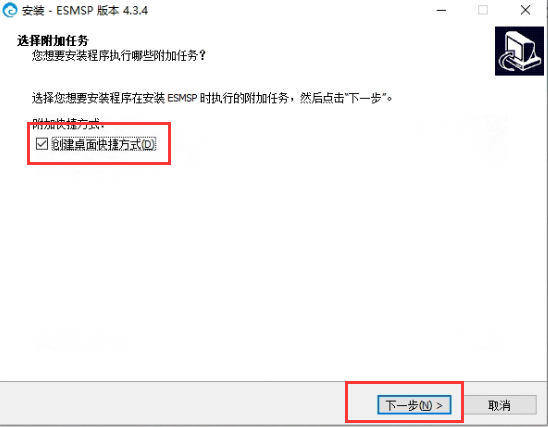The image size is (548, 427).
Task: Click the (D) accelerator in checkbox label
Action: click(x=147, y=144)
